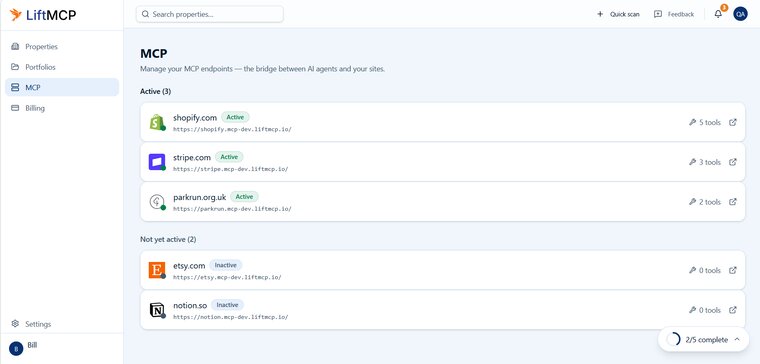Screen dimensions: 760x364
Task: Click the search magnifier icon
Action: click(145, 14)
